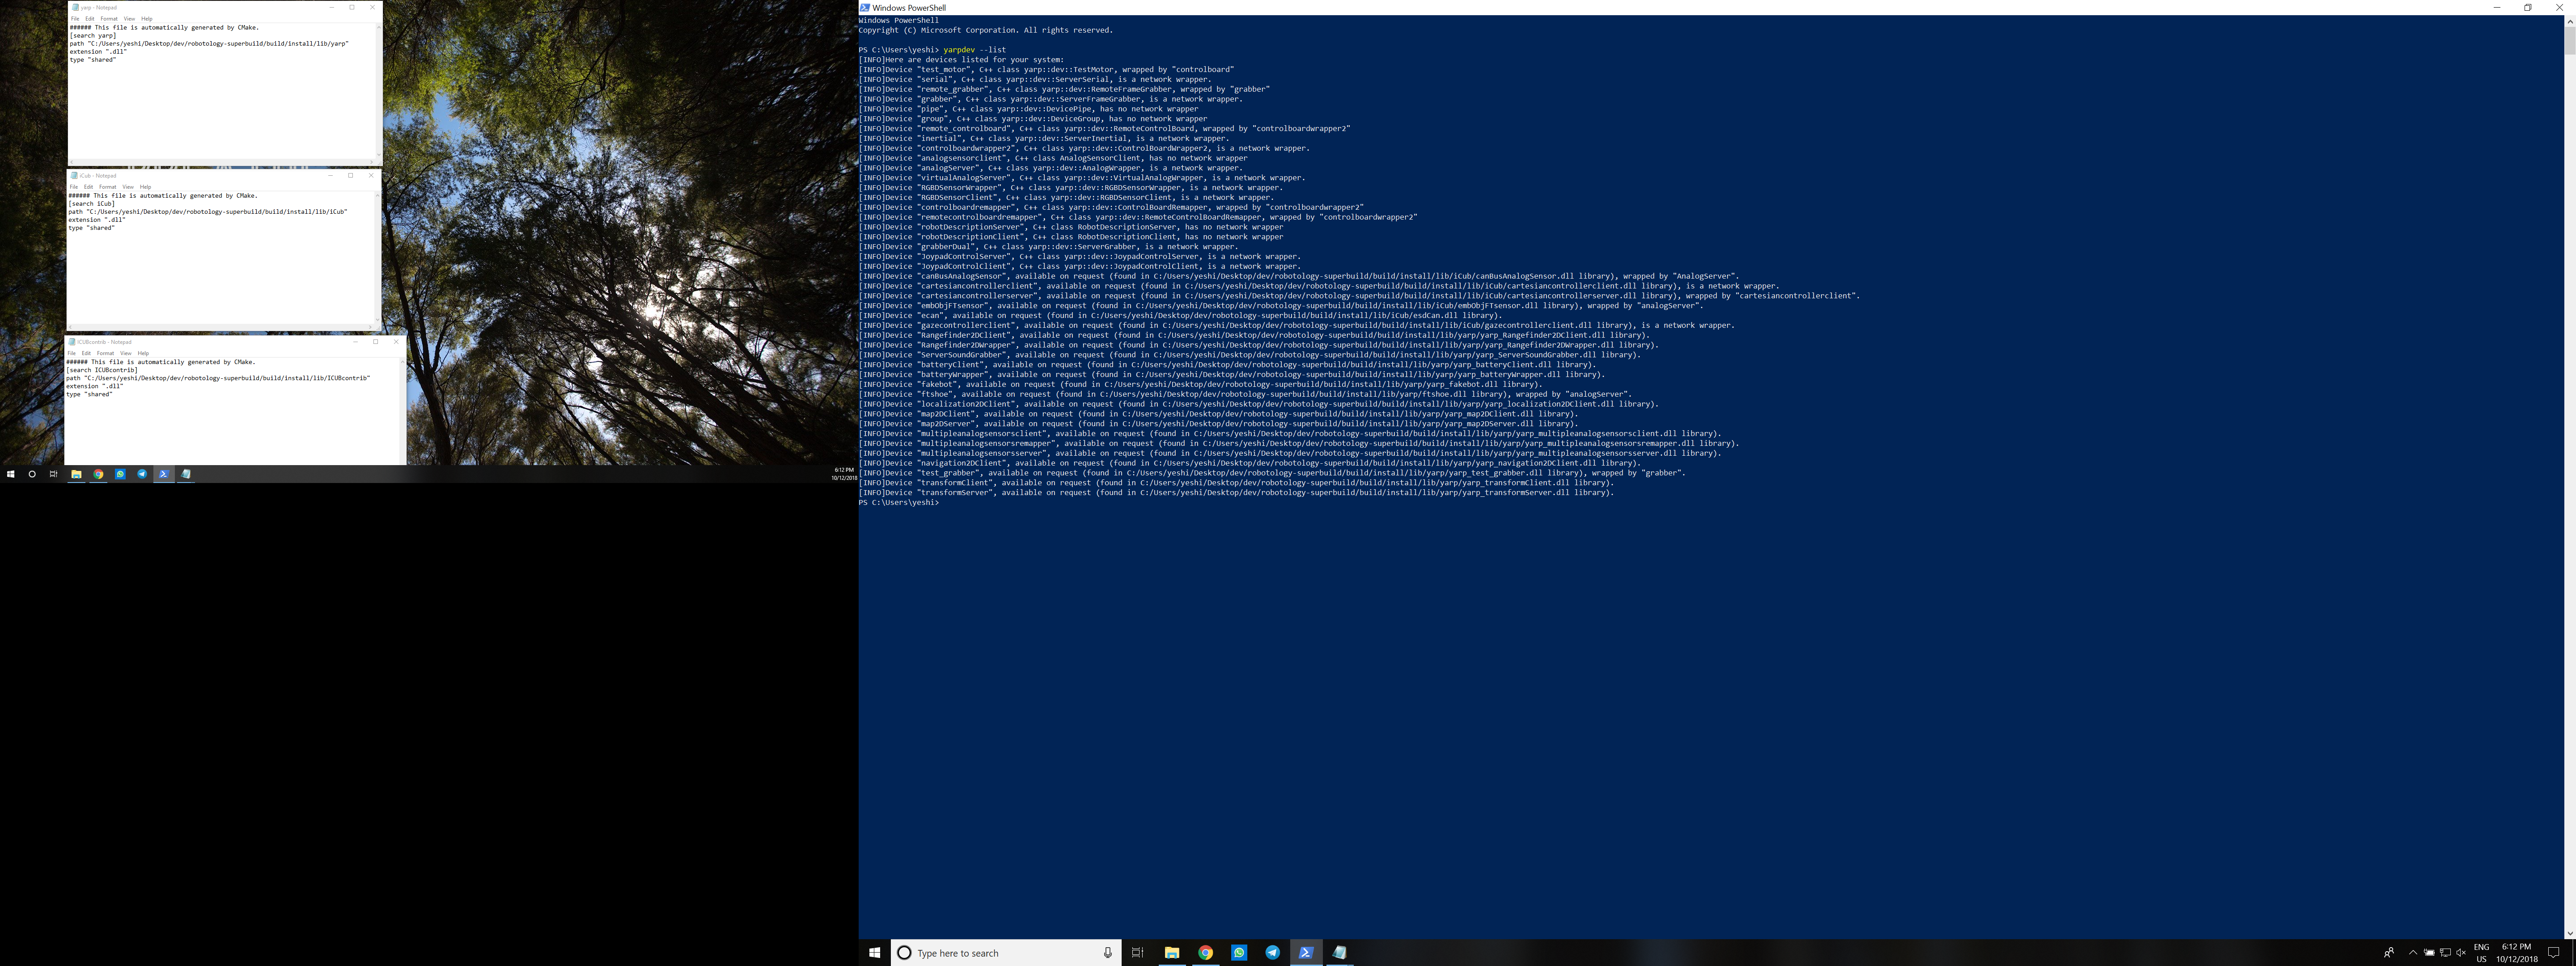The height and width of the screenshot is (966, 2576).
Task: Open File Explorer on right monitor taskbar
Action: [1172, 953]
